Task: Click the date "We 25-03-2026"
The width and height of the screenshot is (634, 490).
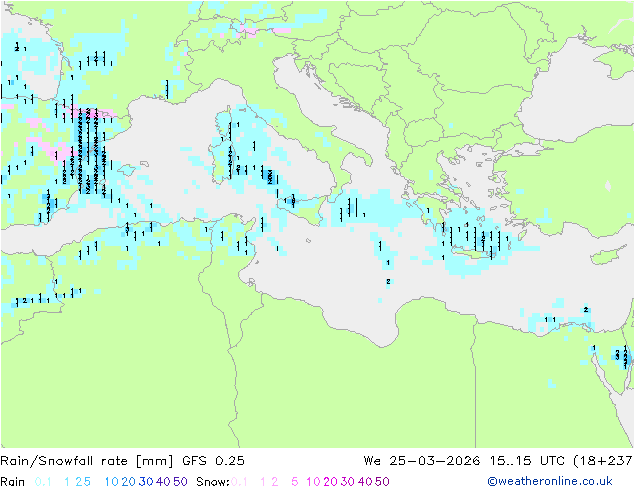Action: (422, 461)
